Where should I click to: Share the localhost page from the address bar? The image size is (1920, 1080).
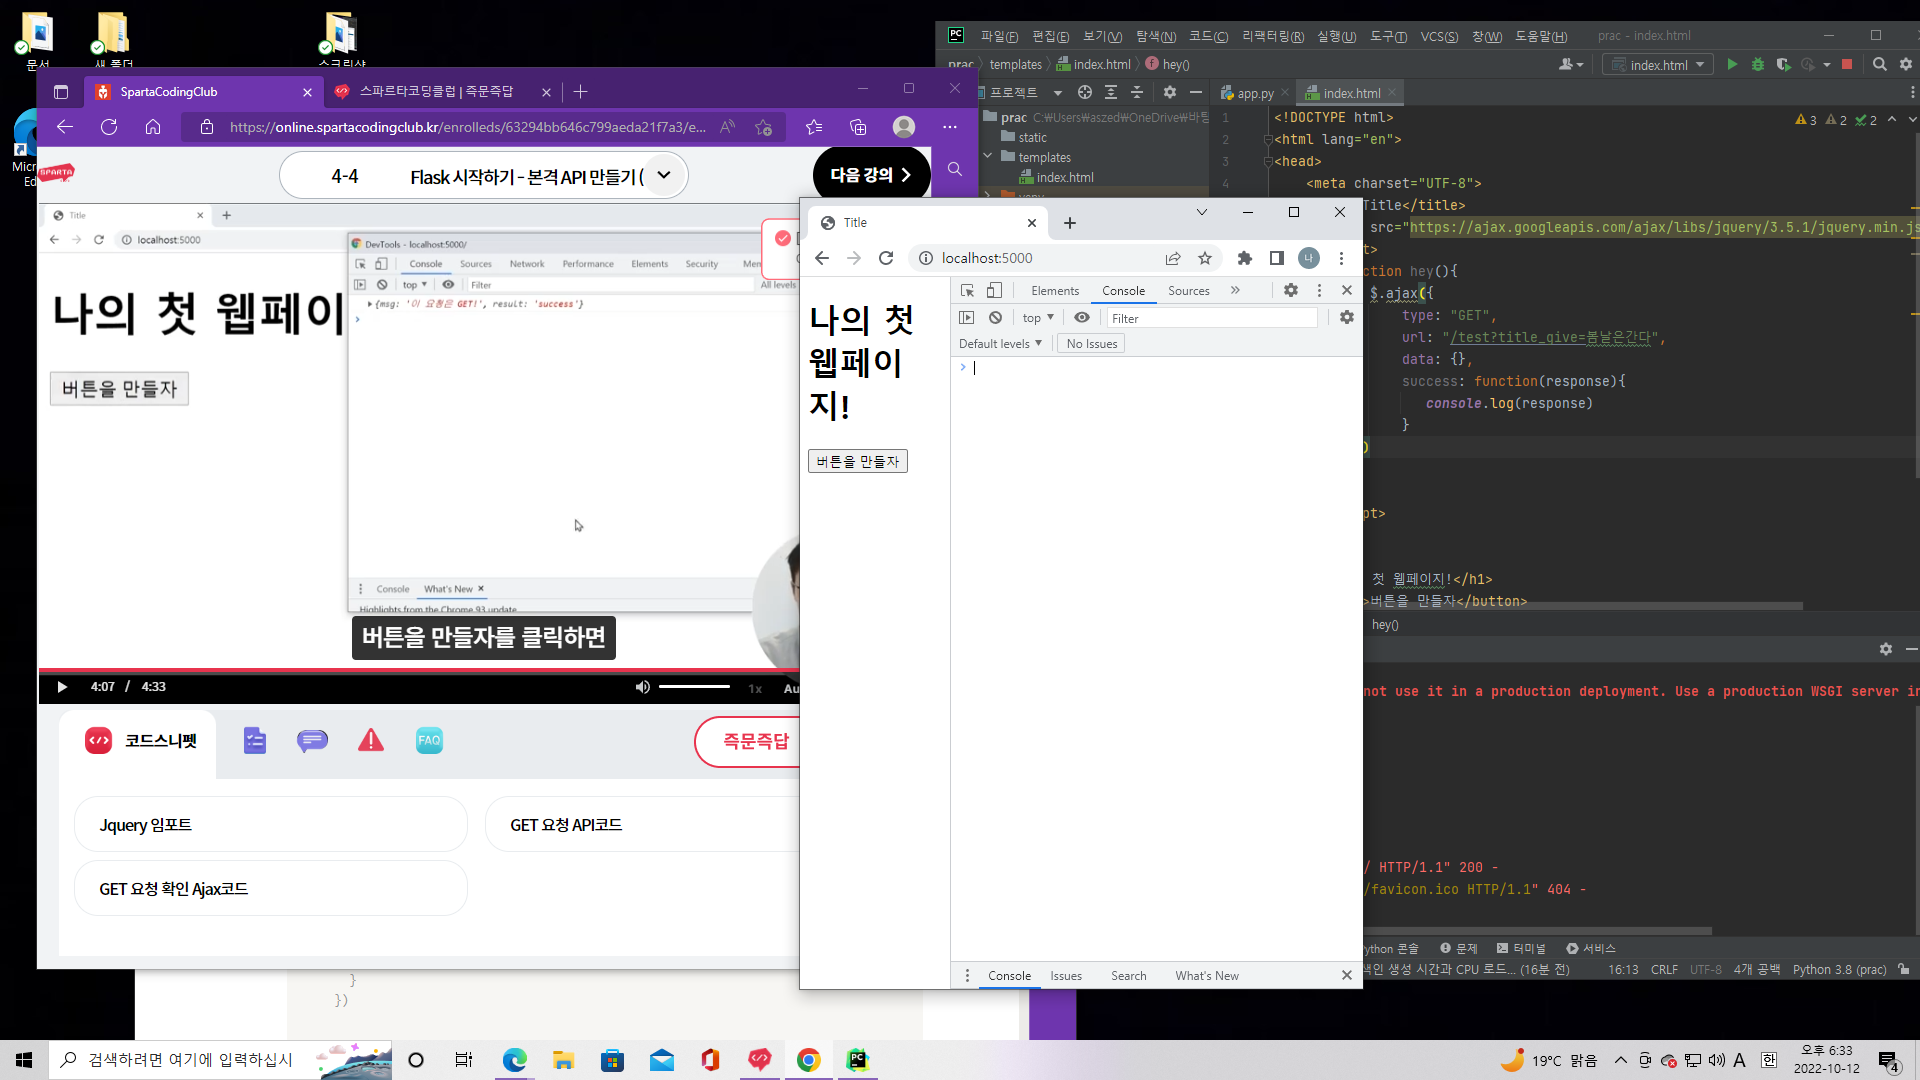(1173, 258)
